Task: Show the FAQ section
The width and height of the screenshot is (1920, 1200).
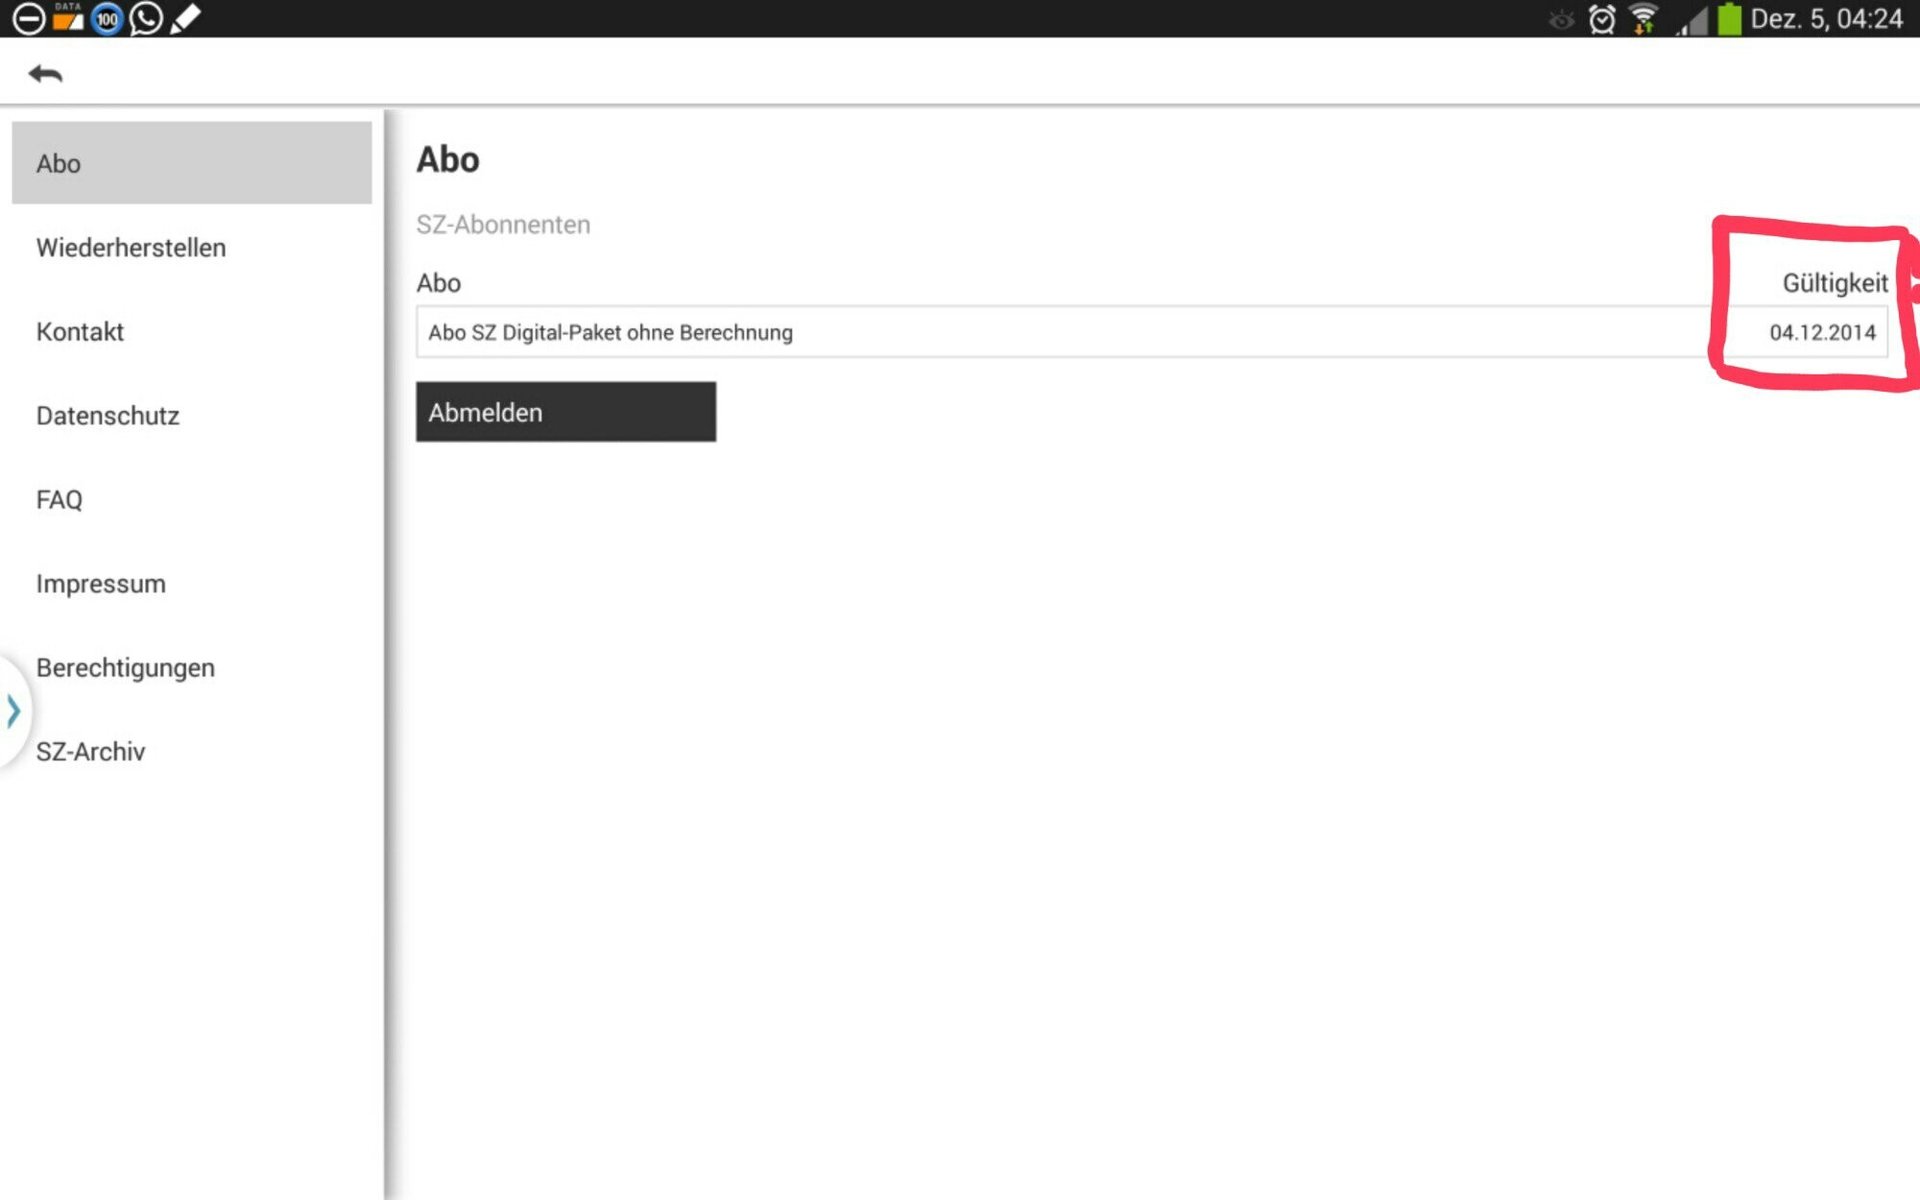Action: (59, 499)
